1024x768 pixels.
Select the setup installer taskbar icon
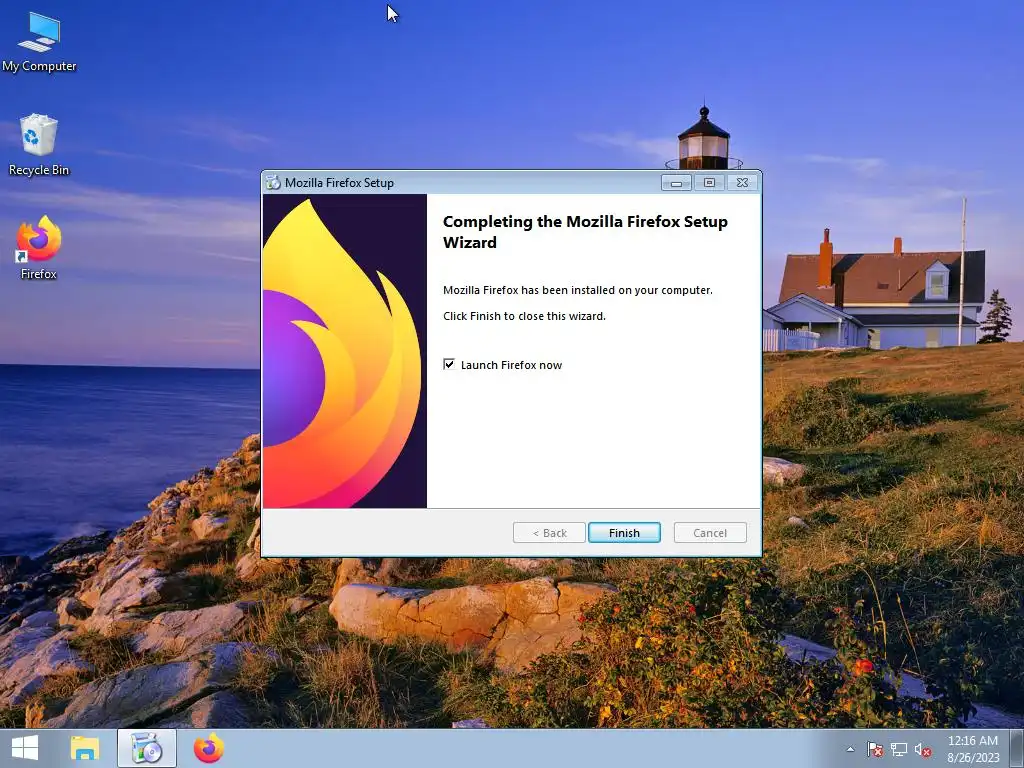pyautogui.click(x=147, y=748)
